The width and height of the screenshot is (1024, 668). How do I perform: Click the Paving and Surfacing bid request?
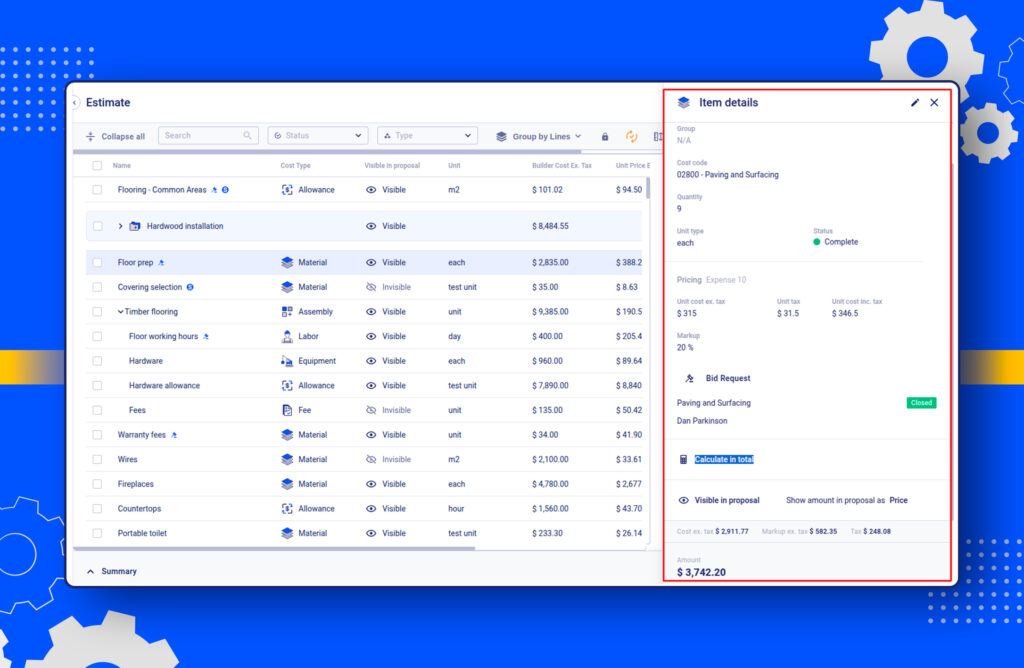[x=714, y=403]
